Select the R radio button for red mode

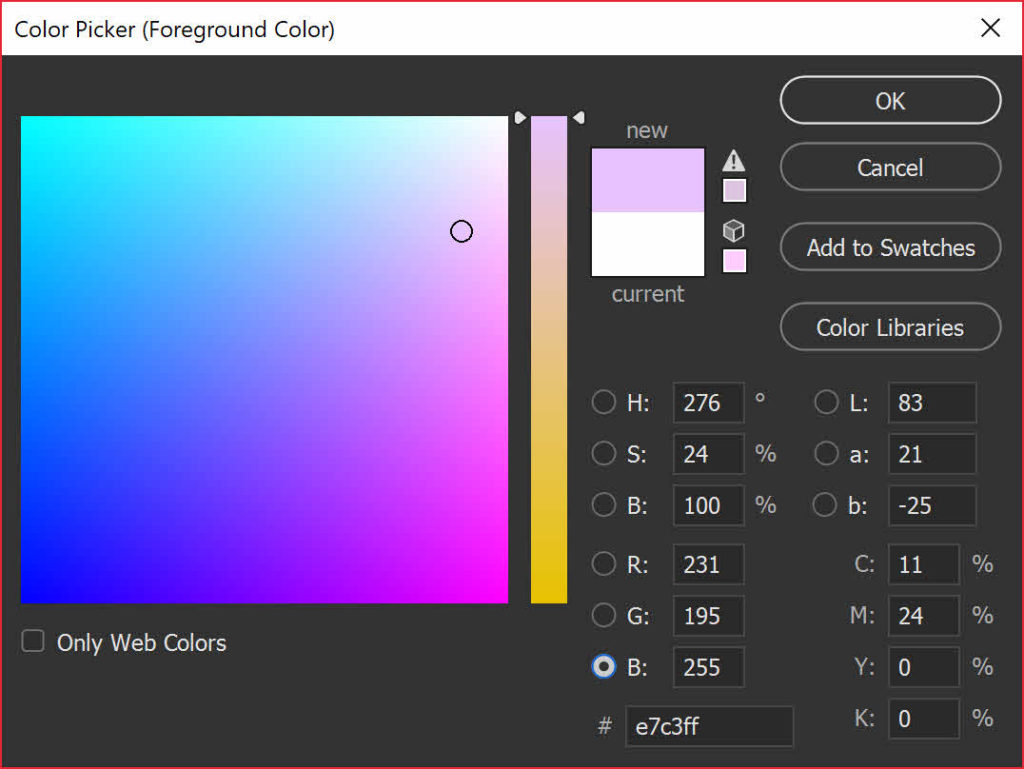[604, 564]
